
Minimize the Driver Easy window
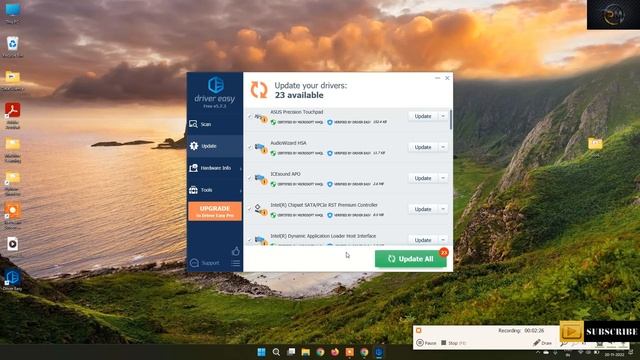pyautogui.click(x=438, y=78)
